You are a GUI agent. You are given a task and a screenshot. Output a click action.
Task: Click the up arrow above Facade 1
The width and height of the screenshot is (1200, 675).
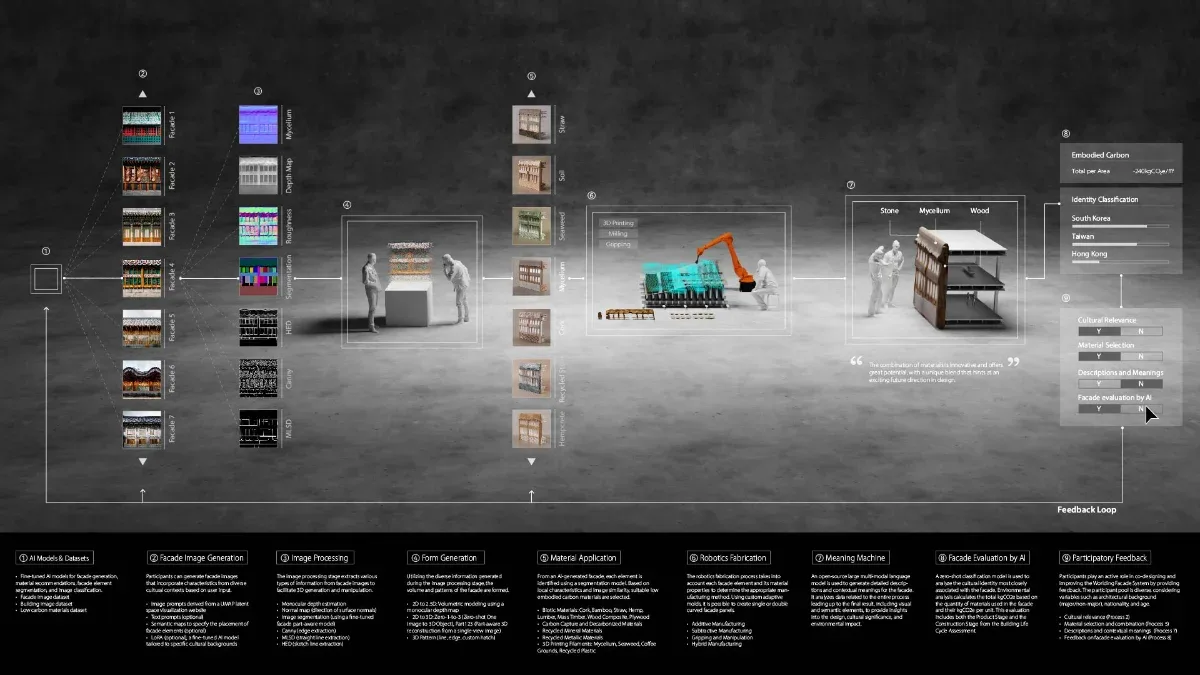pyautogui.click(x=143, y=94)
